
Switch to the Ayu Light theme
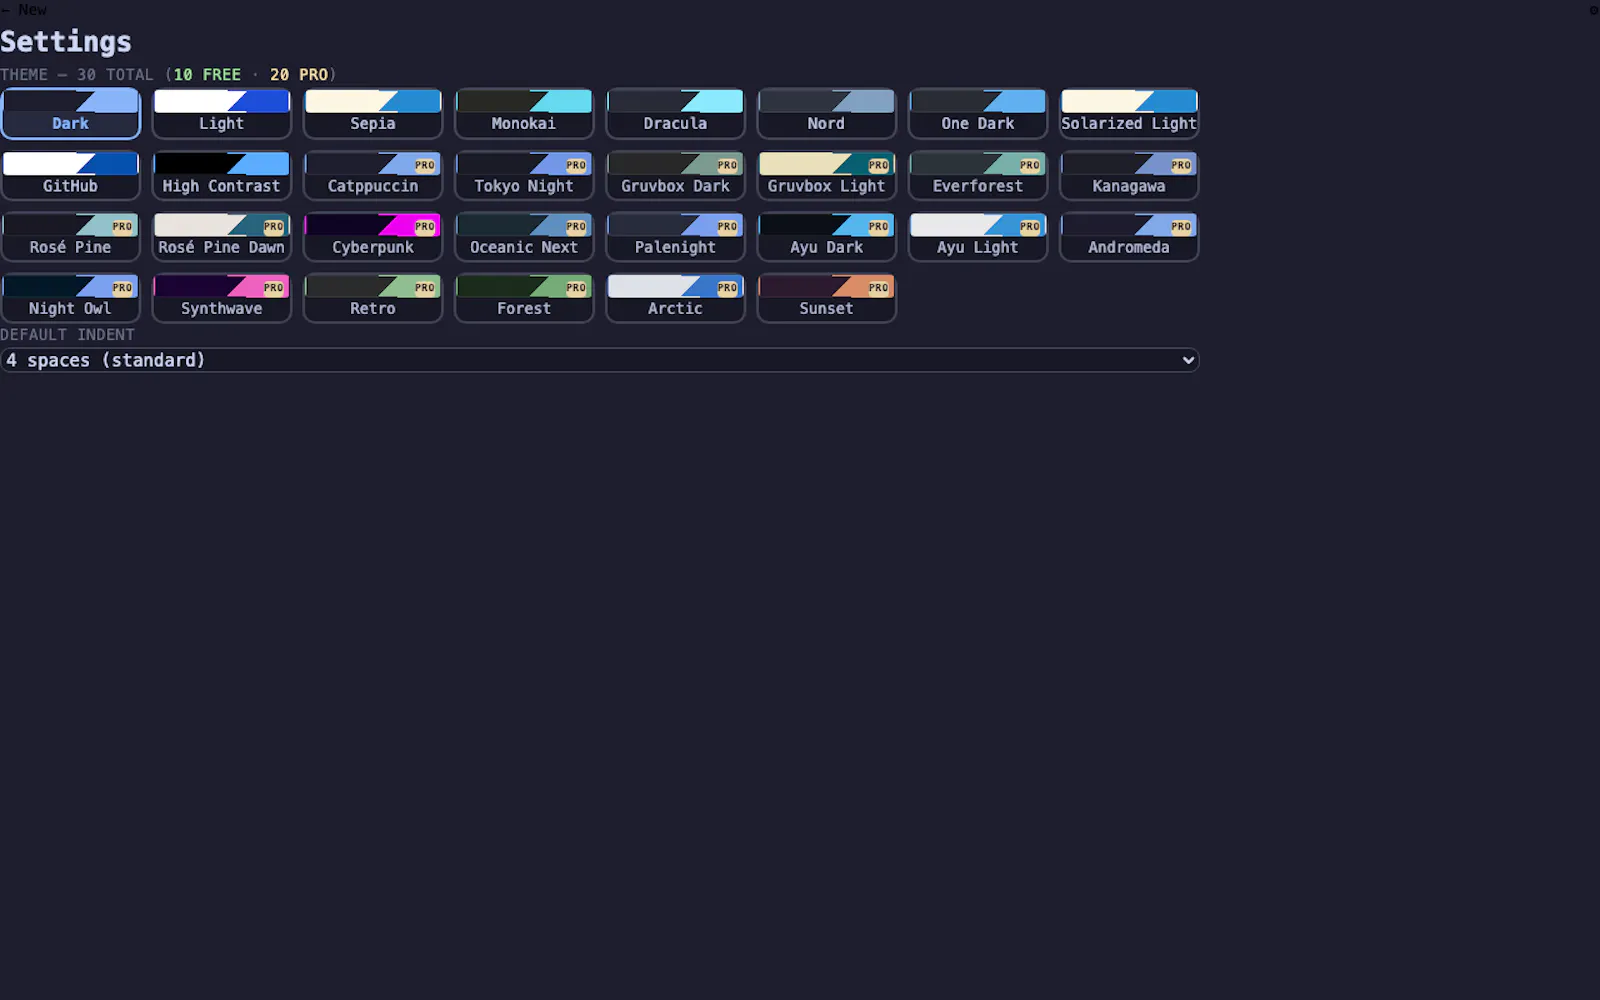[x=978, y=237]
